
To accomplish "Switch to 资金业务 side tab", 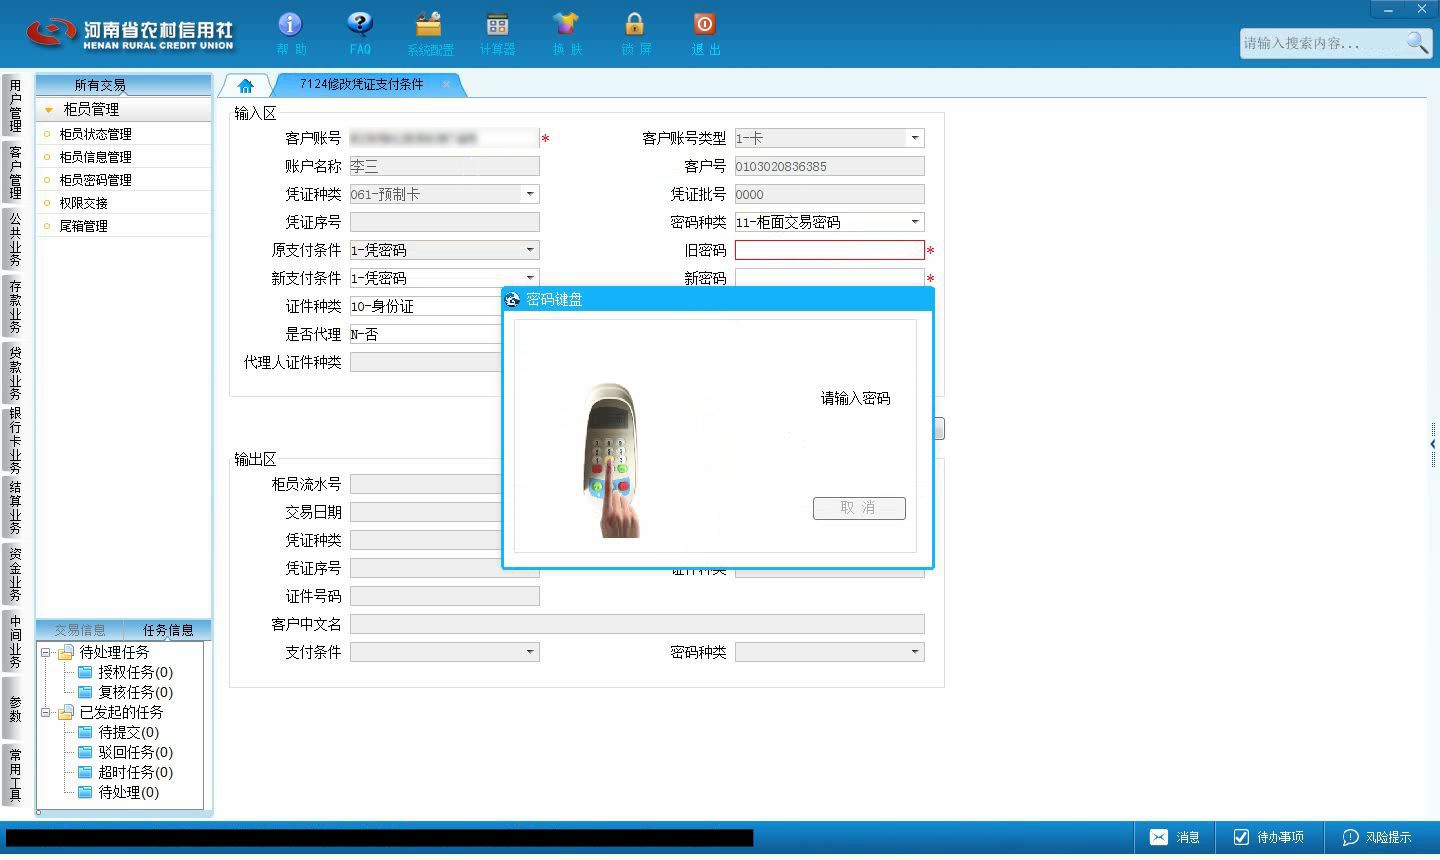I will coord(14,574).
